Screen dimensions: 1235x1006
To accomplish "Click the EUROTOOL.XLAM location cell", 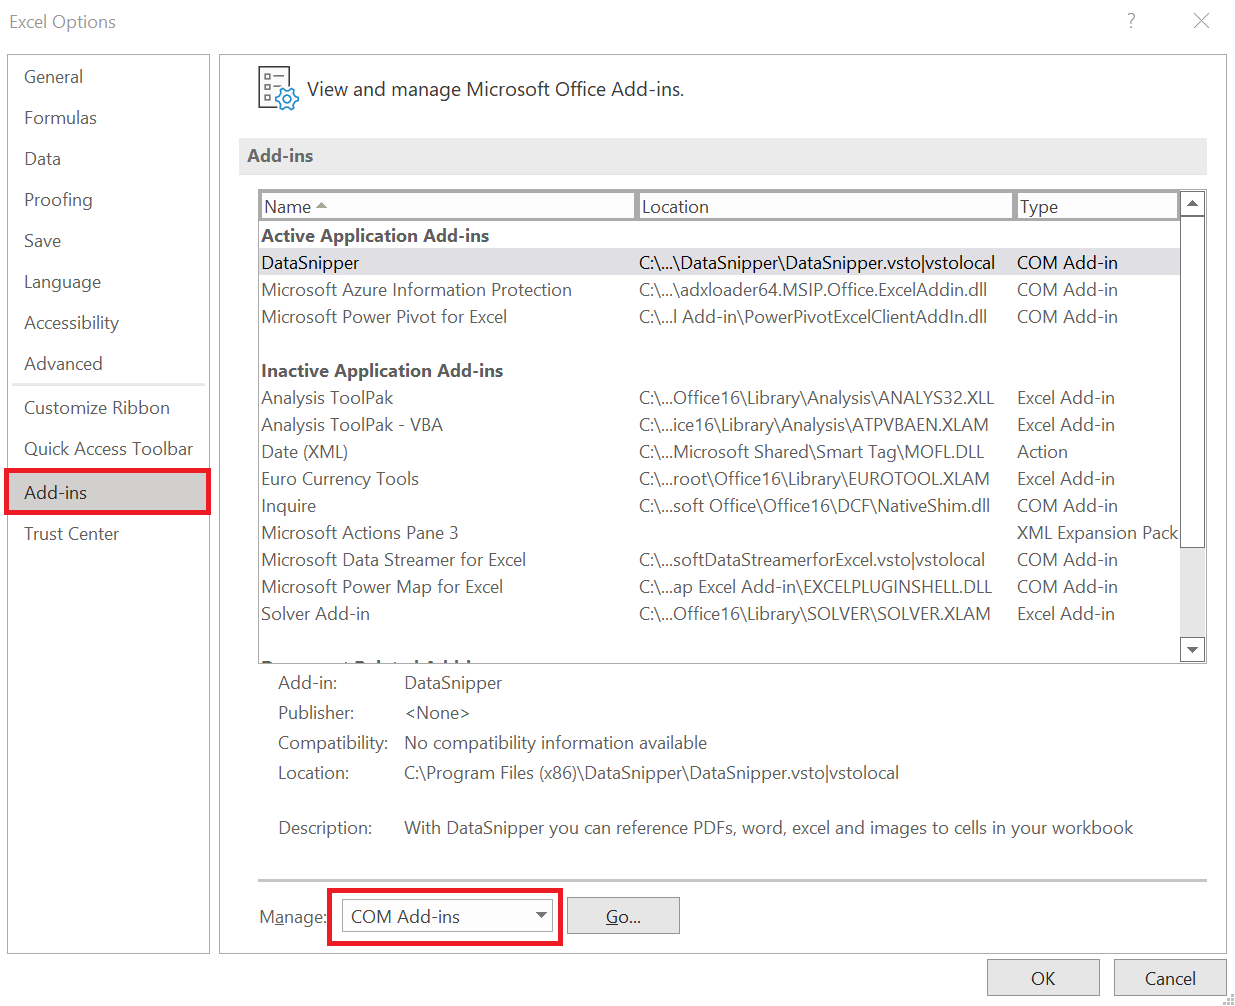I will point(814,478).
